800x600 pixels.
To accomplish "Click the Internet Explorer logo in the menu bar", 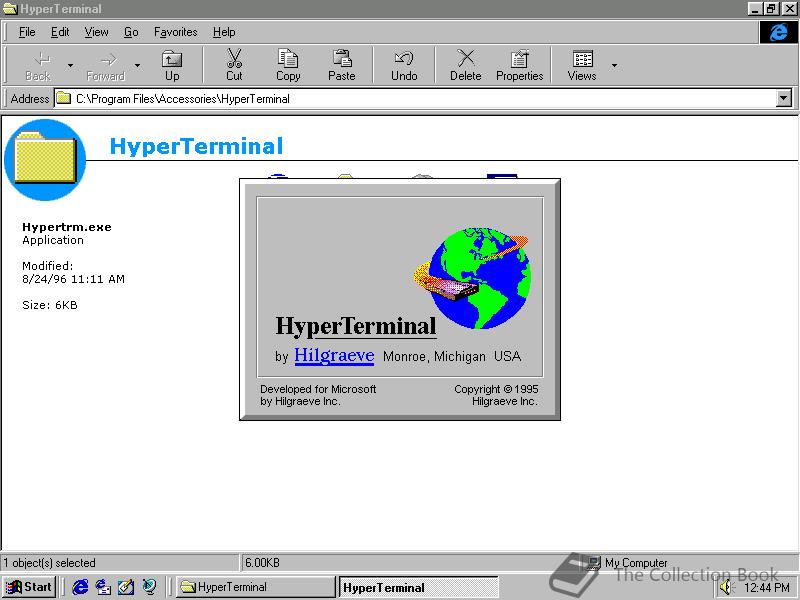I will [778, 33].
